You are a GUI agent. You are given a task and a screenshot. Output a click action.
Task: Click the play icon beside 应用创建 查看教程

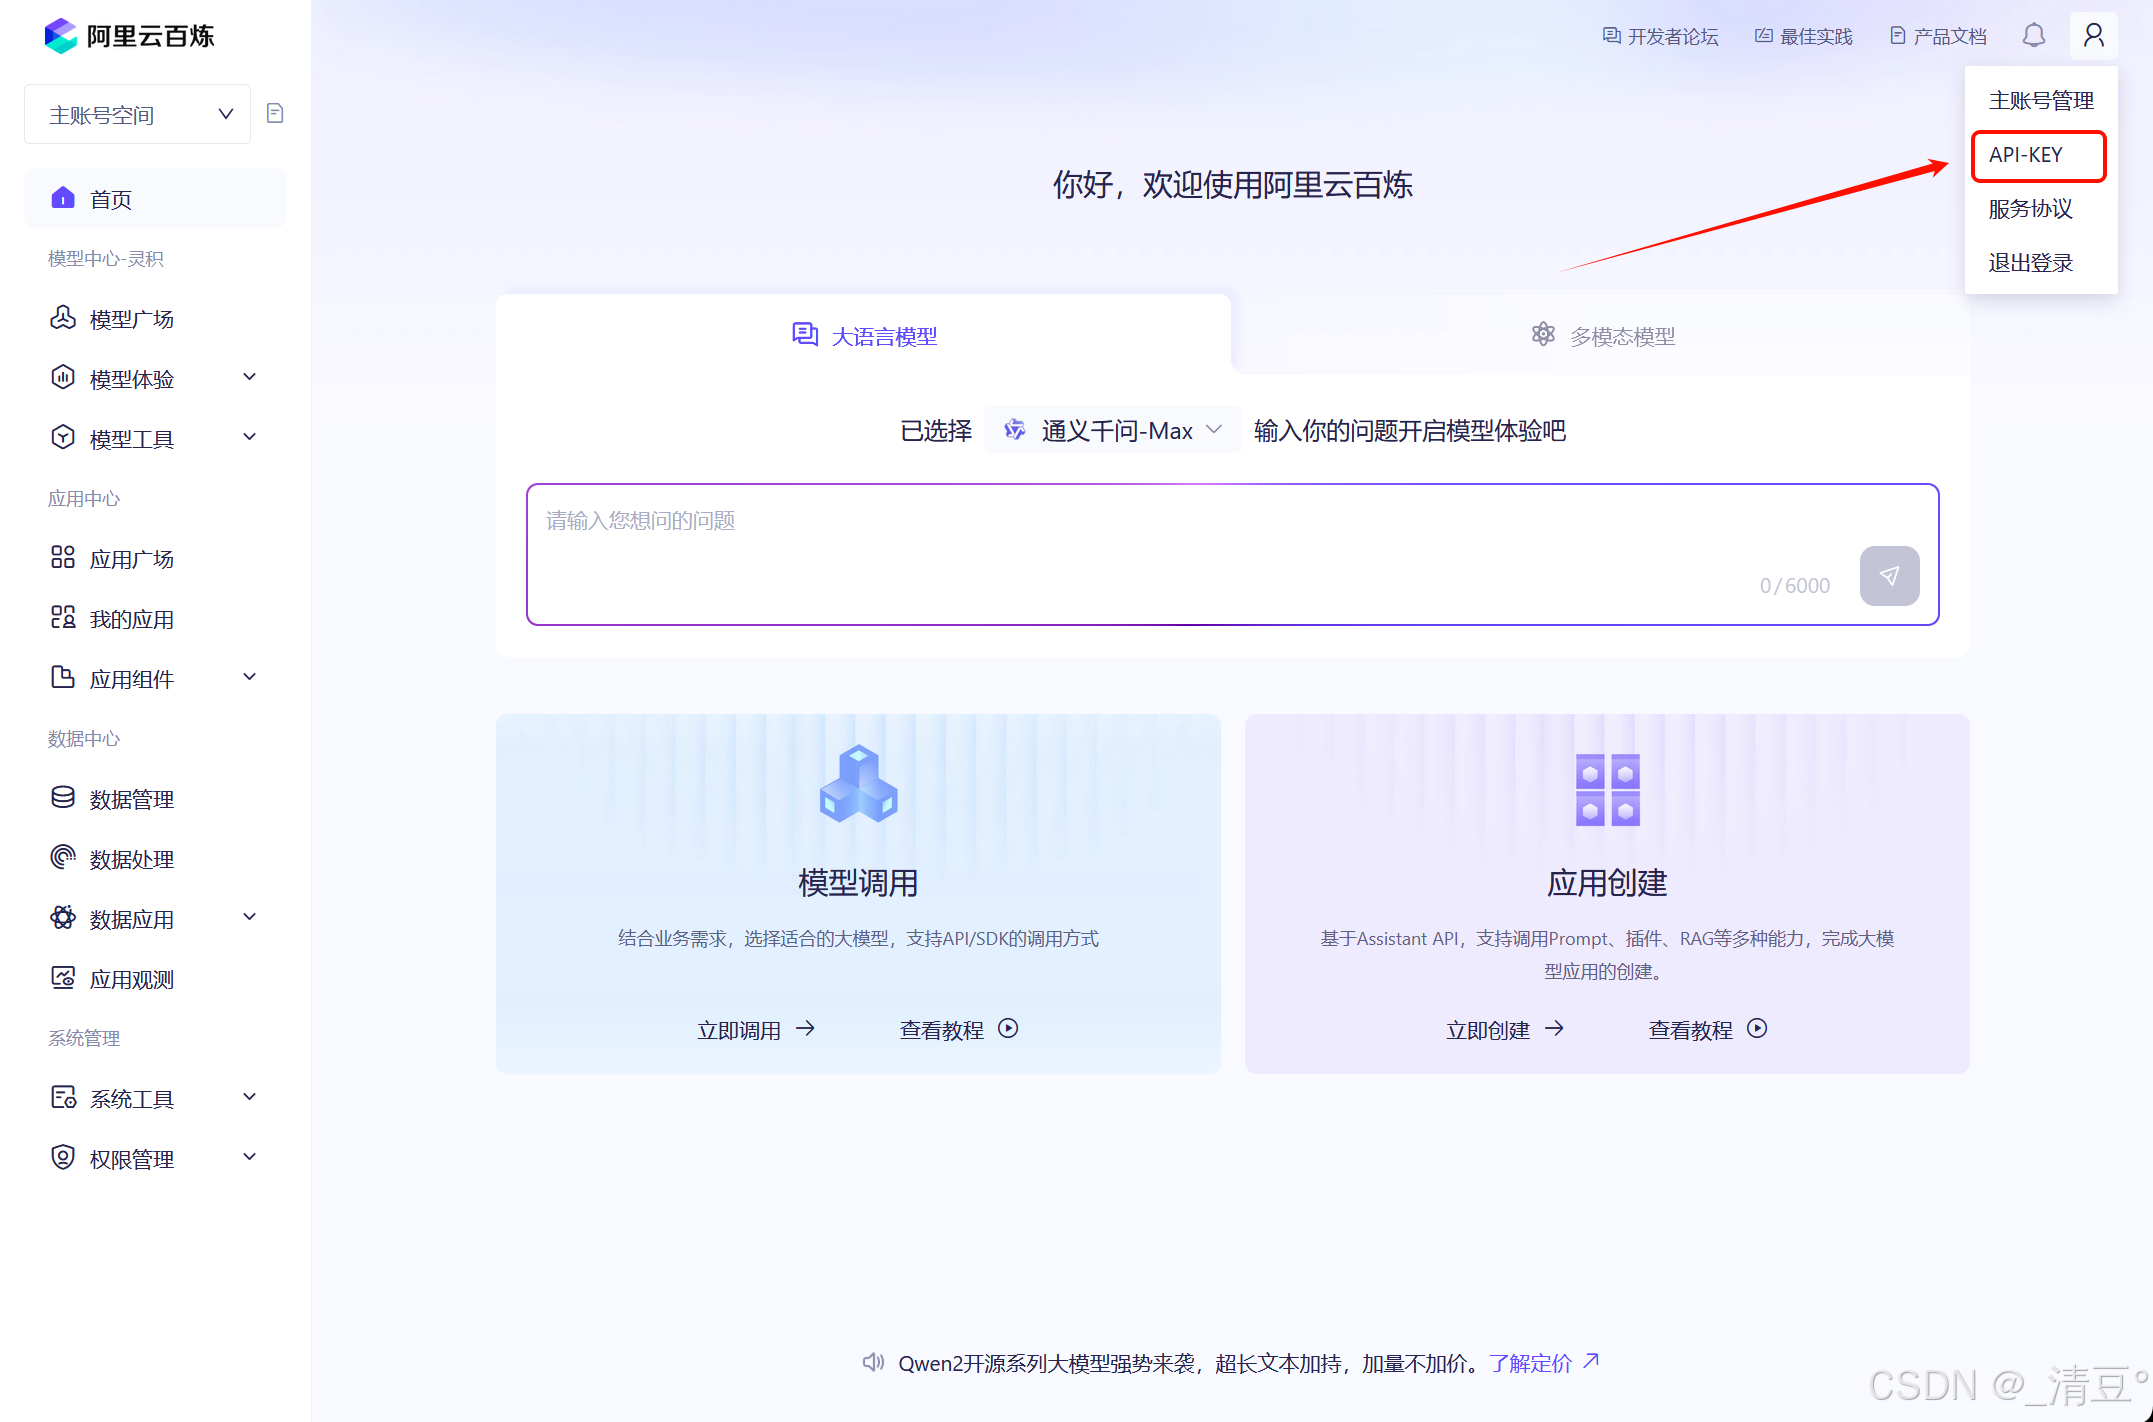(1757, 1029)
